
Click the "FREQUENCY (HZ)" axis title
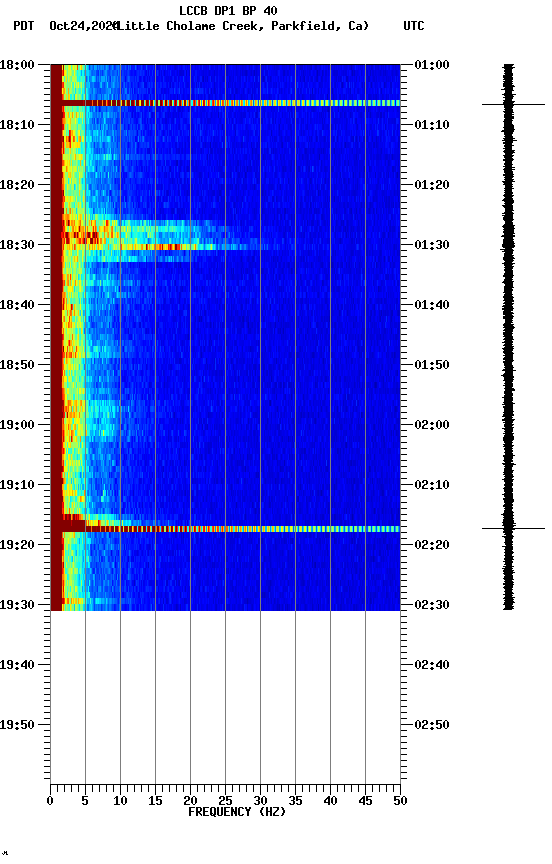[237, 812]
